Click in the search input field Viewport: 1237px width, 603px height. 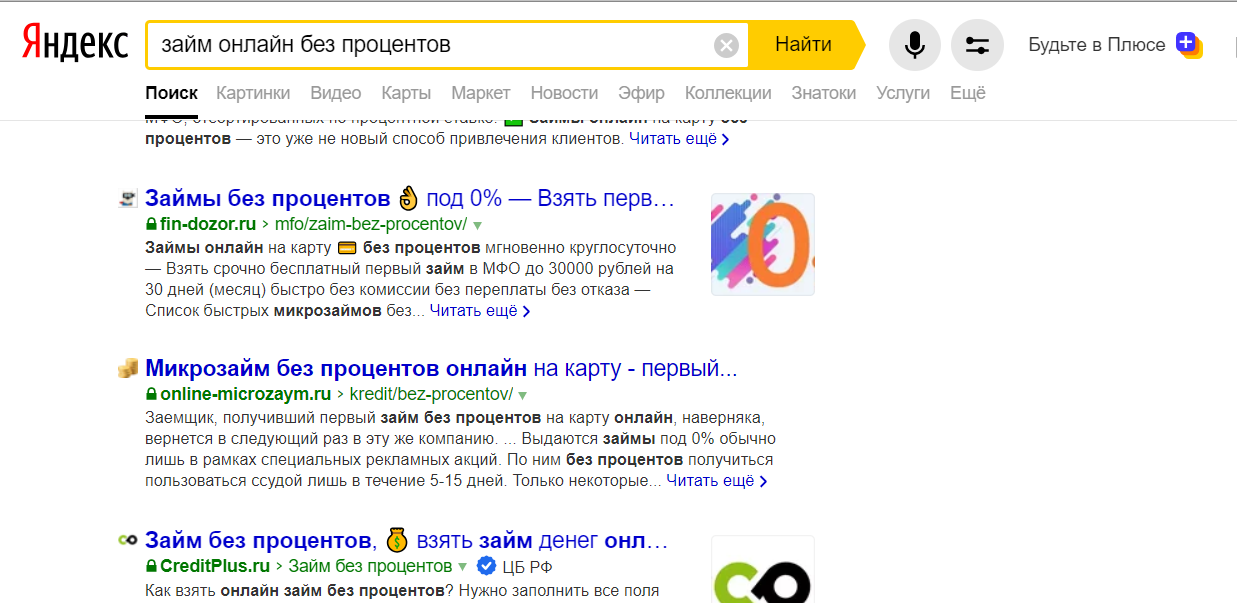(430, 45)
